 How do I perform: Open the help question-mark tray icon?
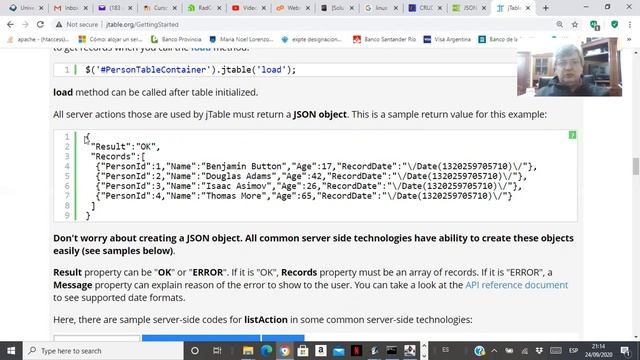[x=479, y=351]
